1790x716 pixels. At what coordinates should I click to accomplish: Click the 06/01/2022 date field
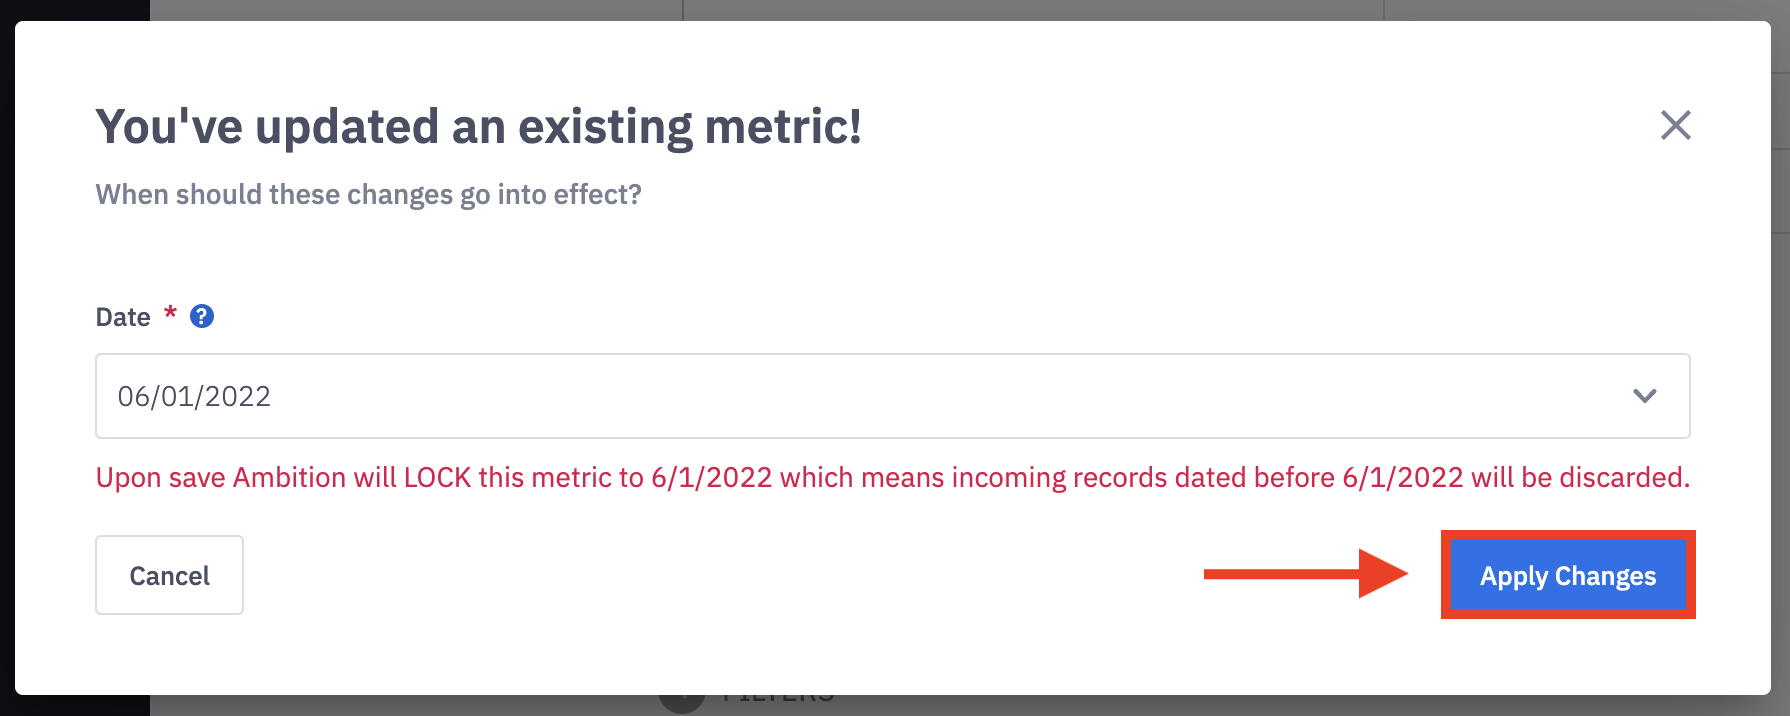(x=800, y=396)
